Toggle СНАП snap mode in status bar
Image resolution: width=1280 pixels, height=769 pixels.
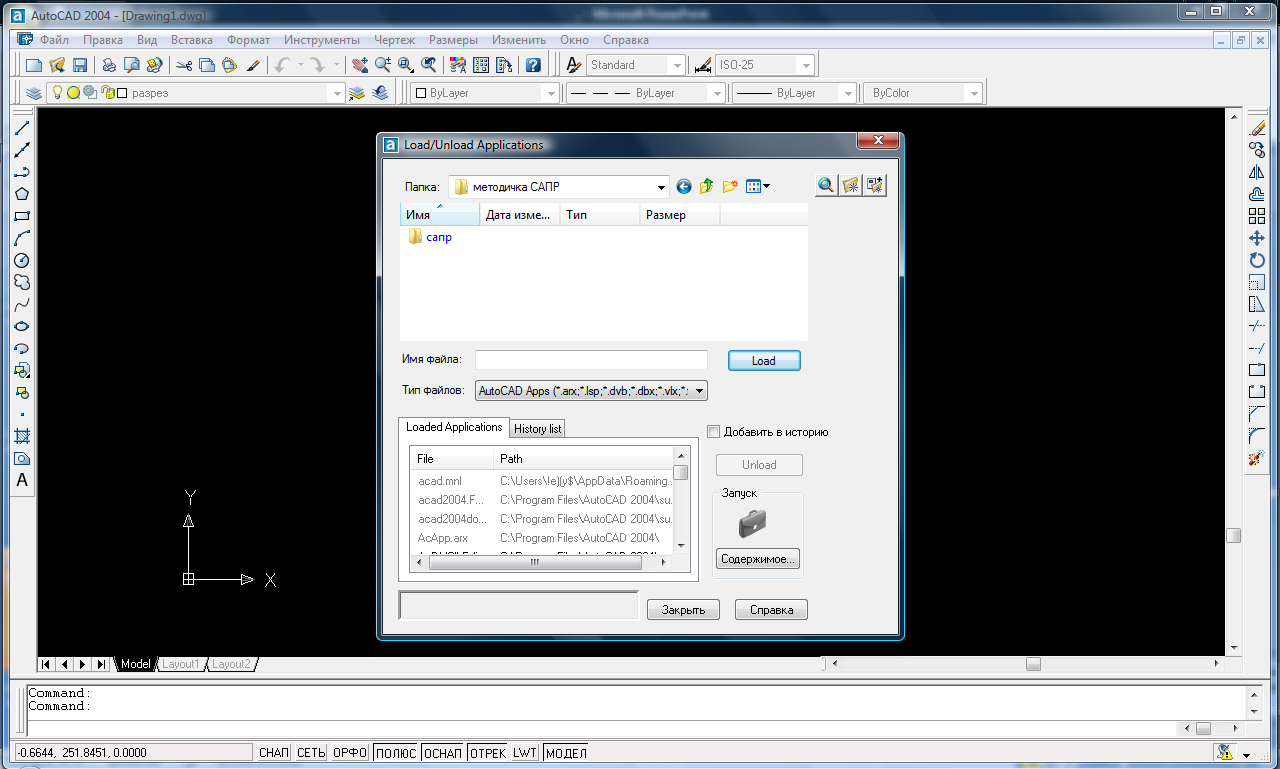click(x=273, y=753)
